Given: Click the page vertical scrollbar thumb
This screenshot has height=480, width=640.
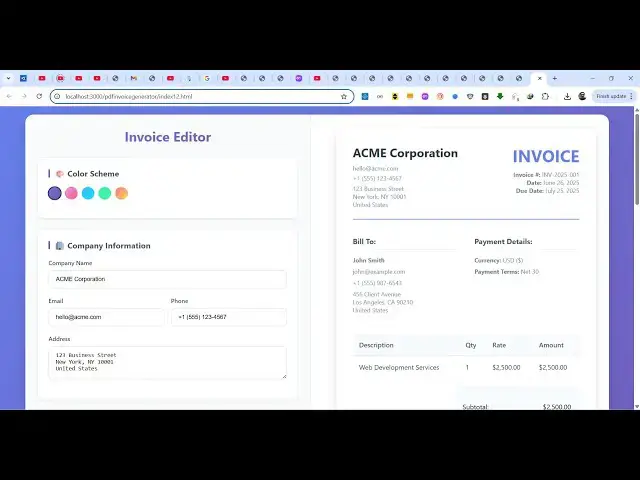Looking at the screenshot, I should pyautogui.click(x=637, y=159).
